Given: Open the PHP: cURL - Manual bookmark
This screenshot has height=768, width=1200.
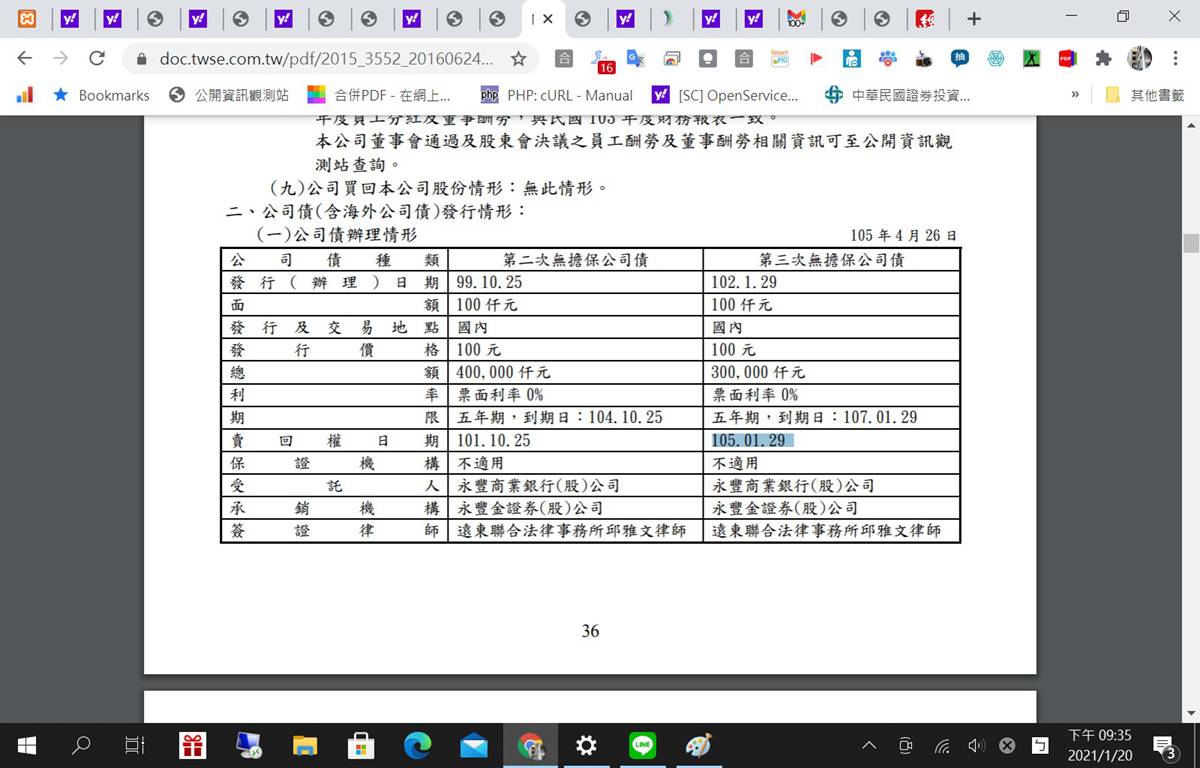Looking at the screenshot, I should 557,95.
